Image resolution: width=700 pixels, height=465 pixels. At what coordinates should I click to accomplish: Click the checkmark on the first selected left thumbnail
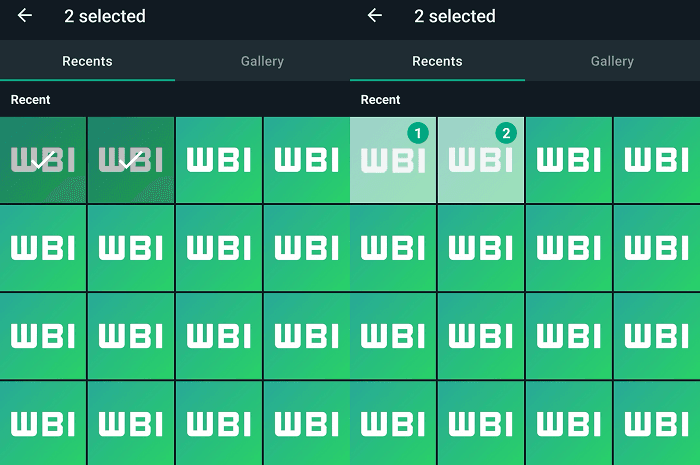[42, 160]
